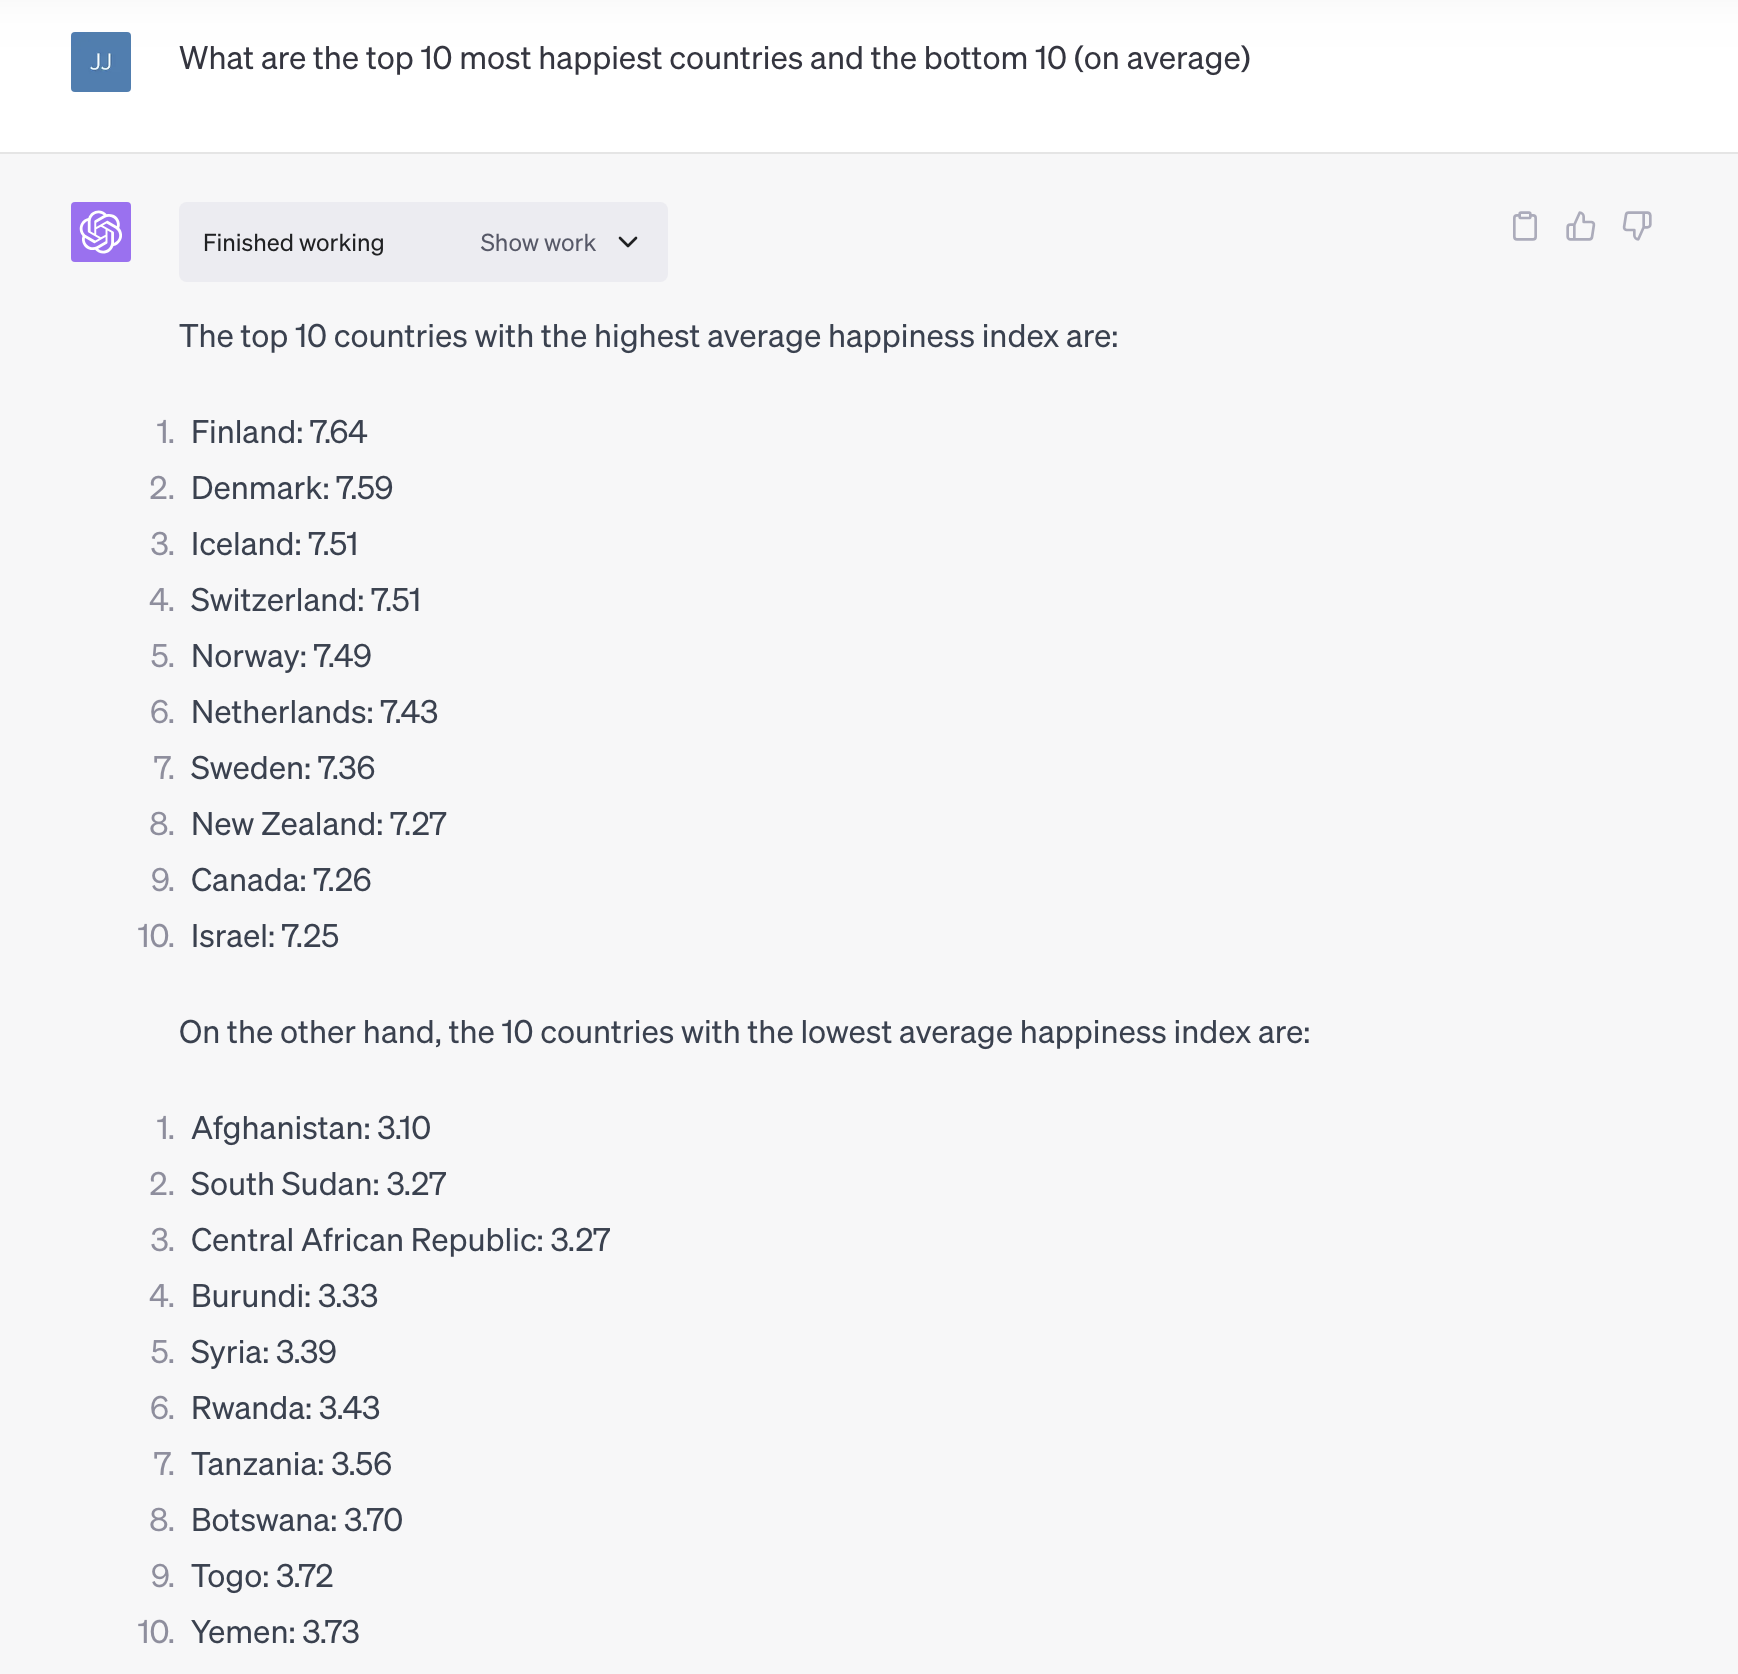Viewport: 1738px width, 1674px height.
Task: Click the Afghanistan: 3.10 entry
Action: [x=311, y=1128]
